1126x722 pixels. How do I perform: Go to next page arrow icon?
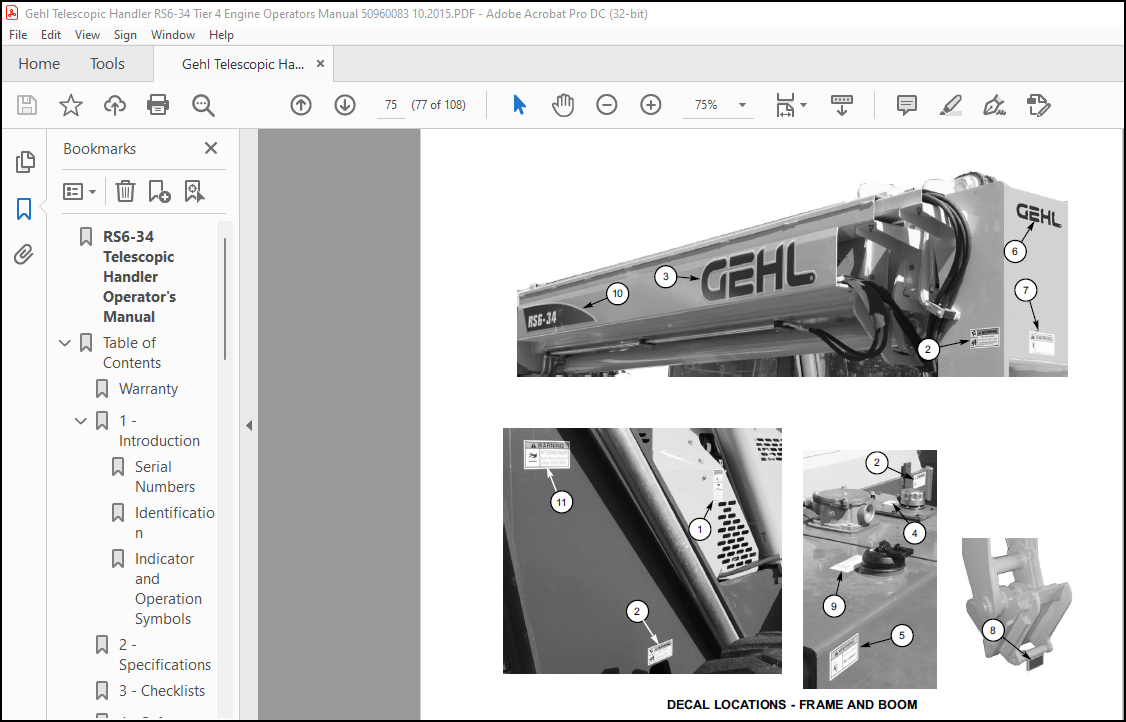[345, 105]
